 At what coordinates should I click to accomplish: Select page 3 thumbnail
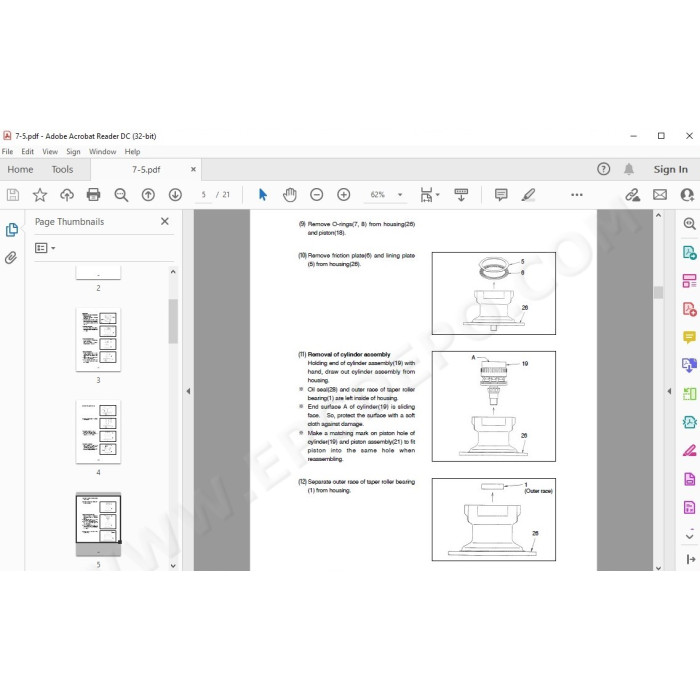pyautogui.click(x=98, y=339)
